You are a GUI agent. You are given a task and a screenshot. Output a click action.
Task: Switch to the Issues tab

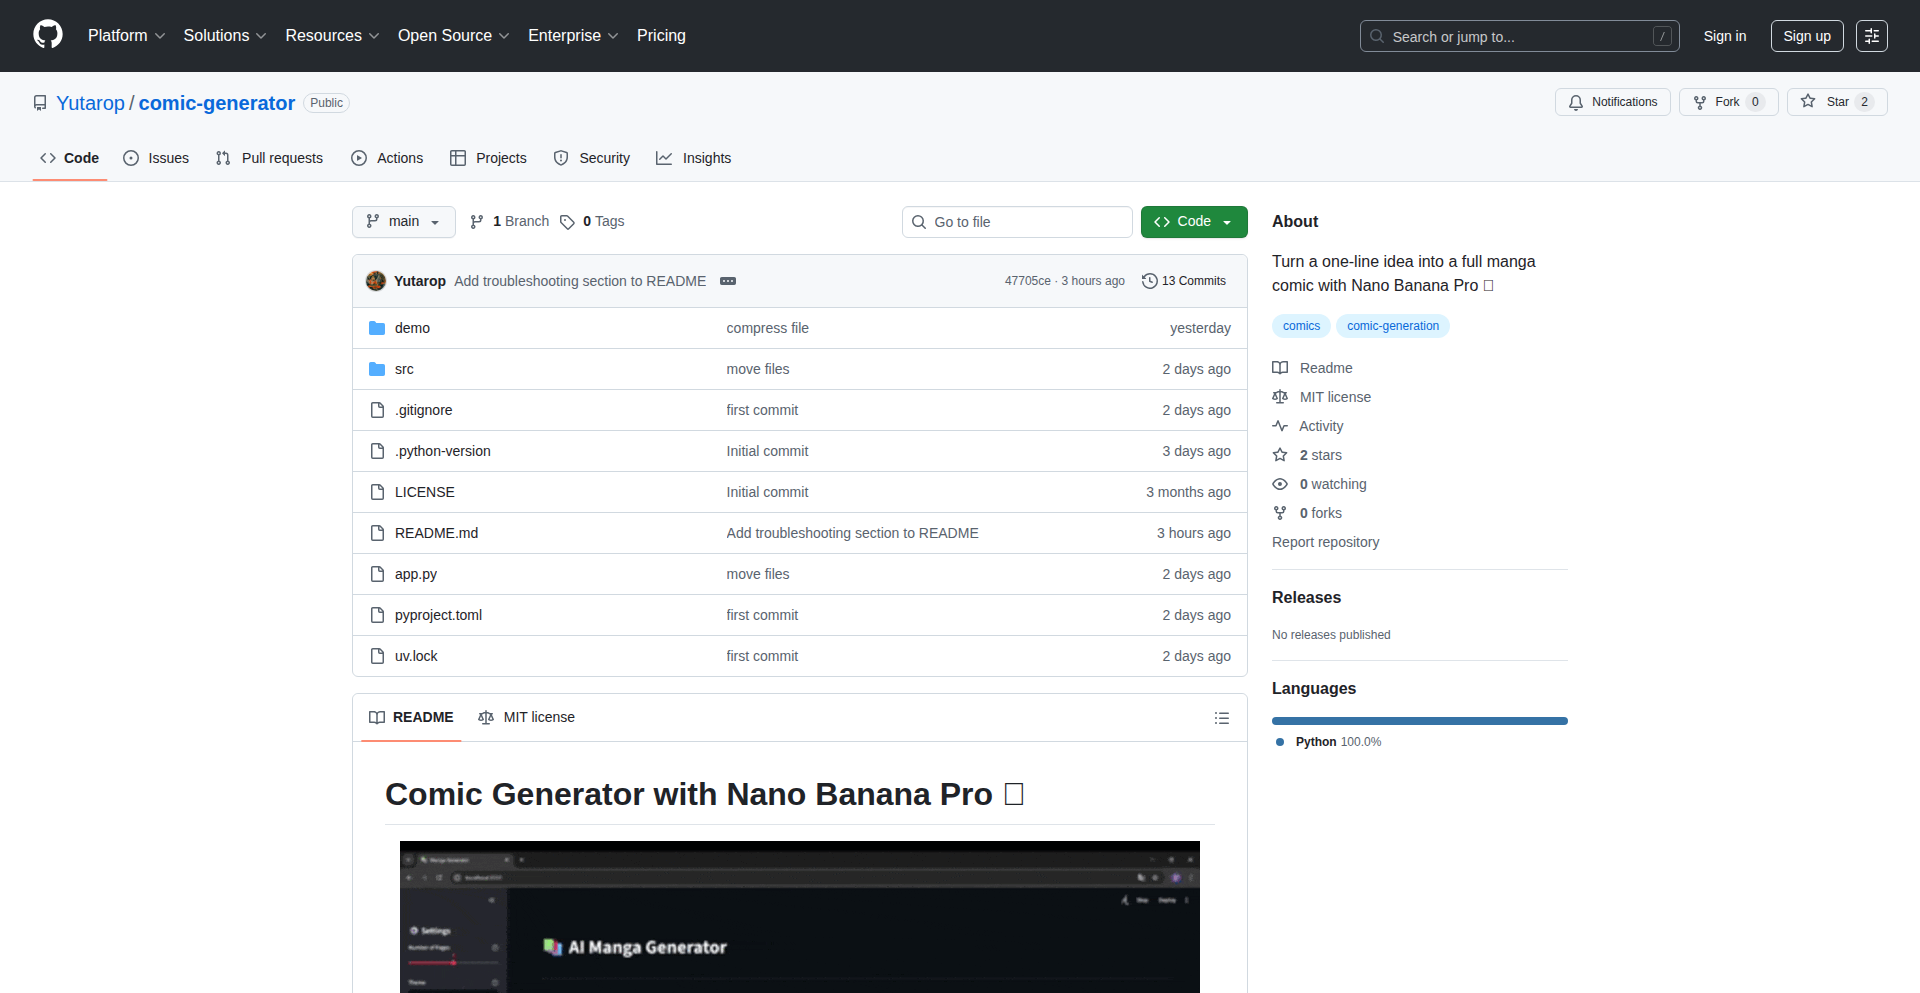(156, 158)
